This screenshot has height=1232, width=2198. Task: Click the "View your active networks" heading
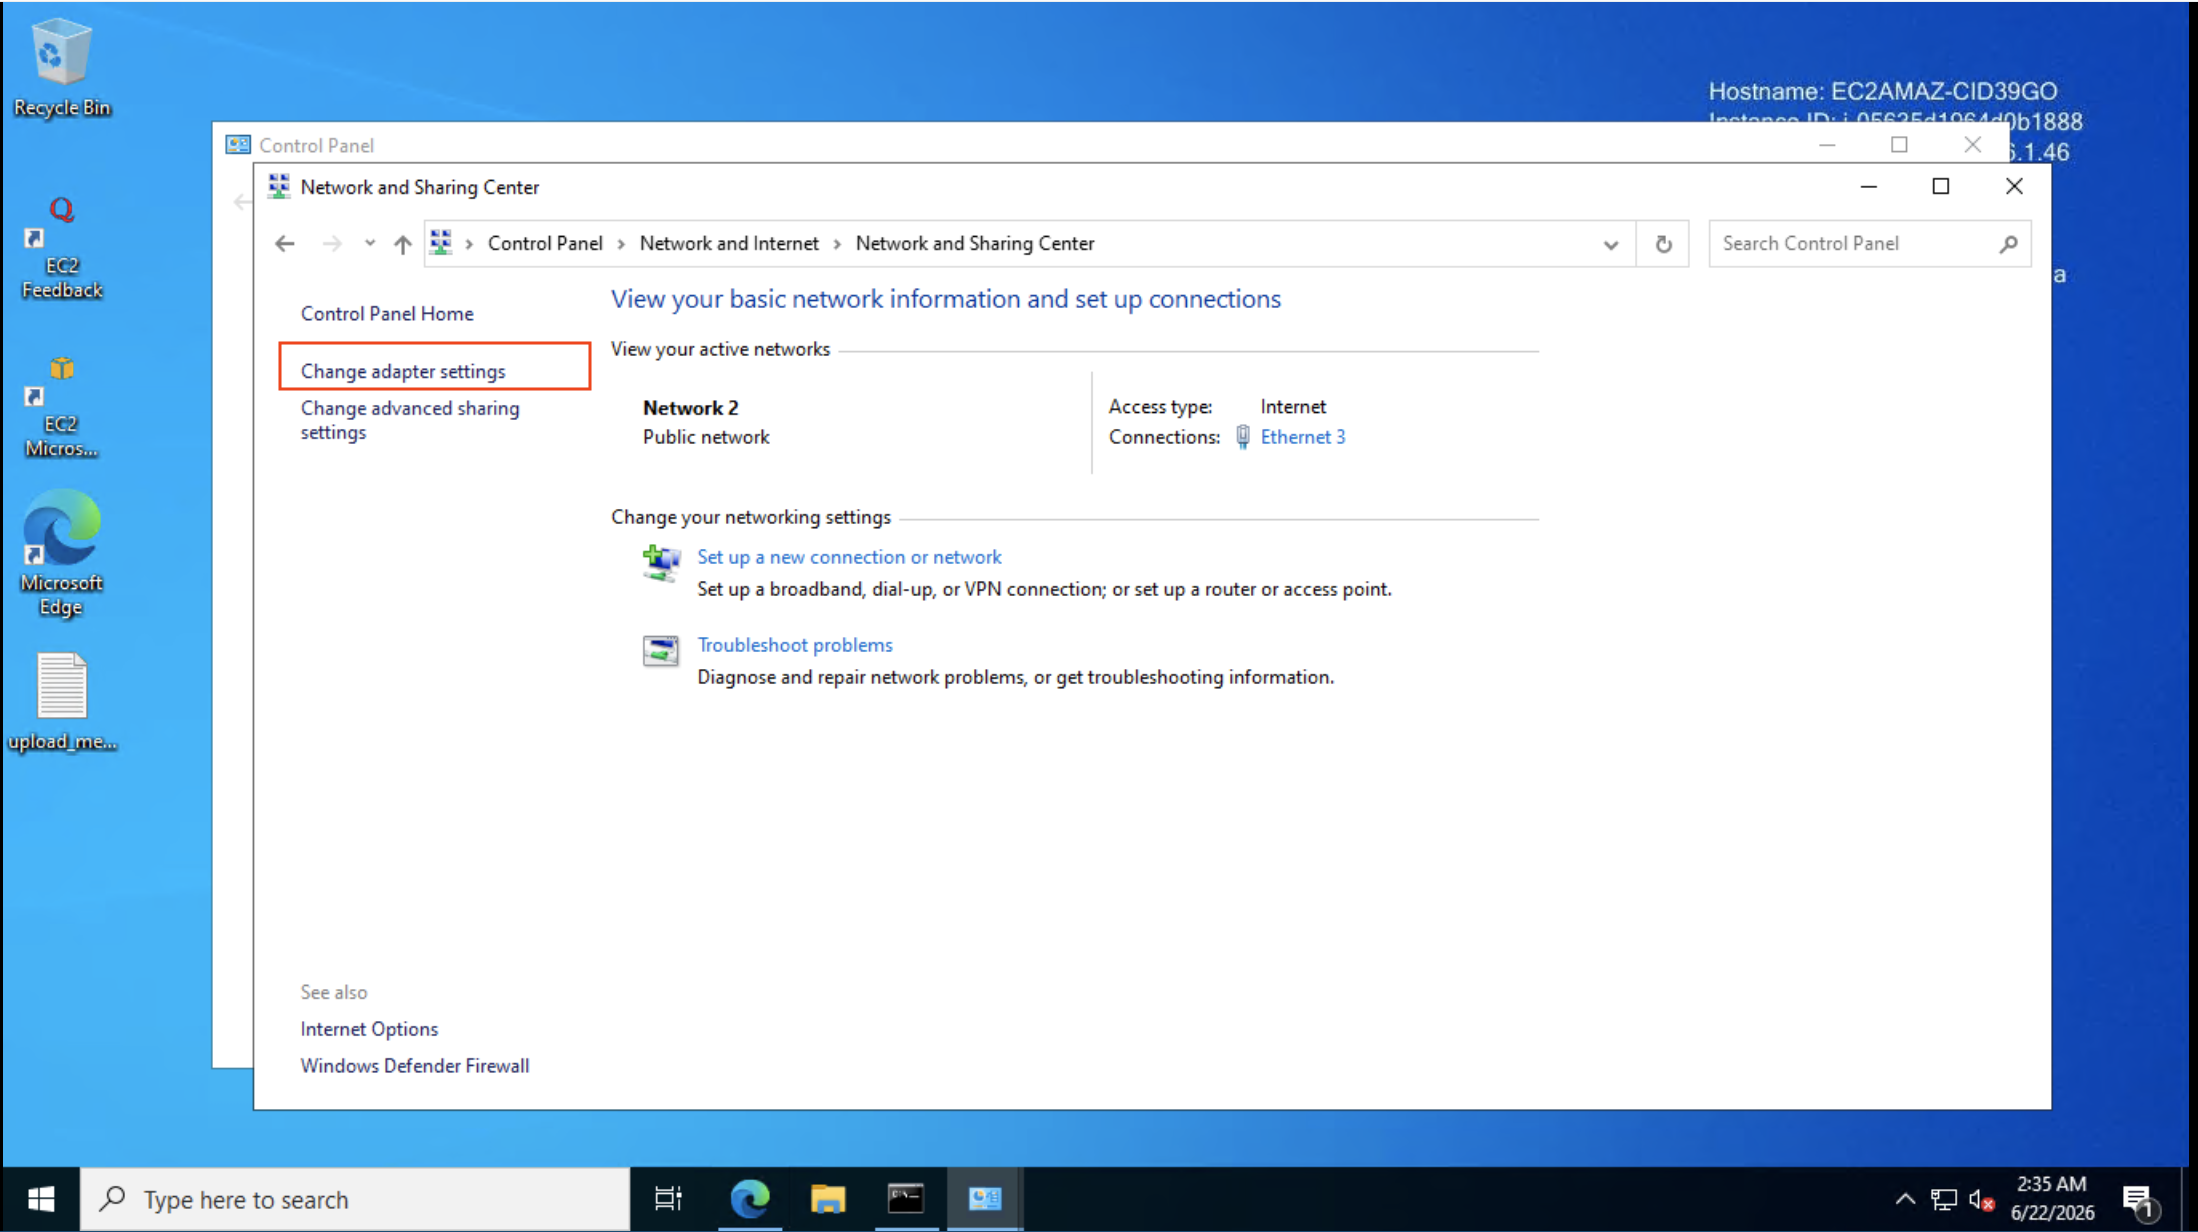click(720, 349)
